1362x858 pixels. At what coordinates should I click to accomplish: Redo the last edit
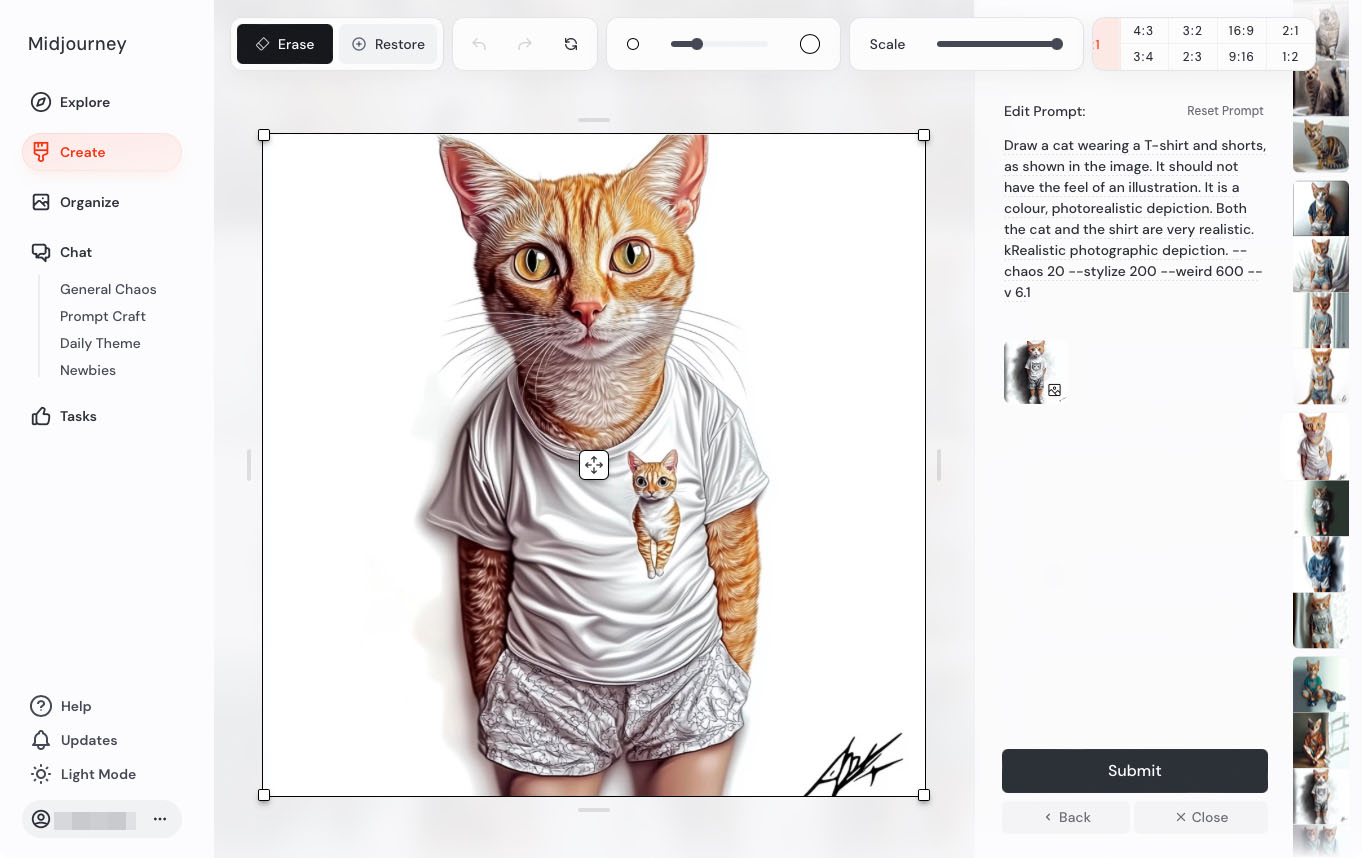[x=525, y=44]
